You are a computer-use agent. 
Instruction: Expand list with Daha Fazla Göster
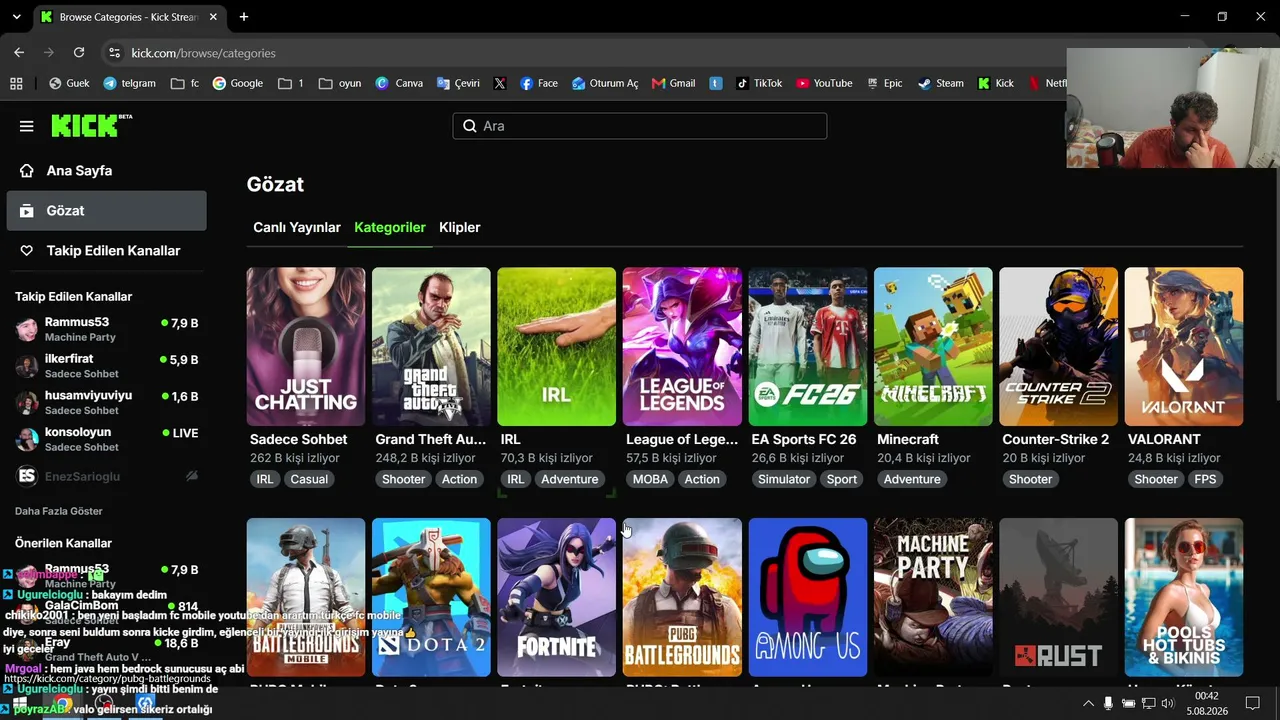point(59,511)
